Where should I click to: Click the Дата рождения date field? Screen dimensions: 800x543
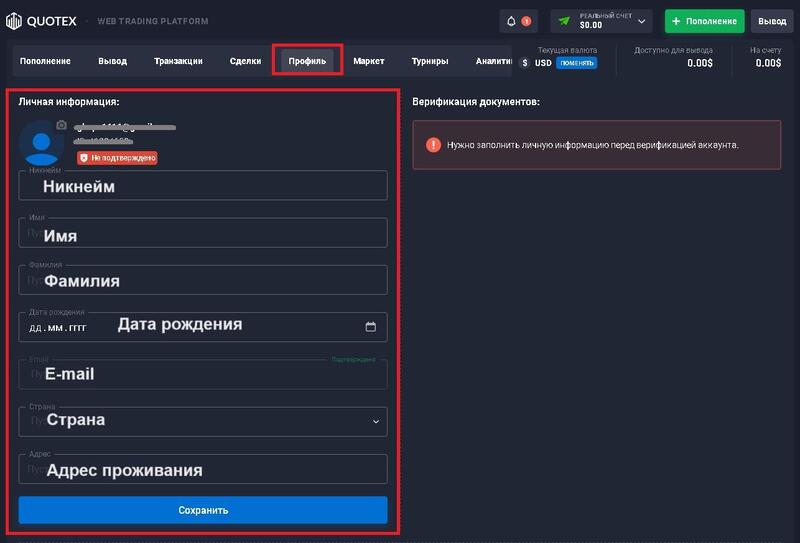(x=203, y=327)
